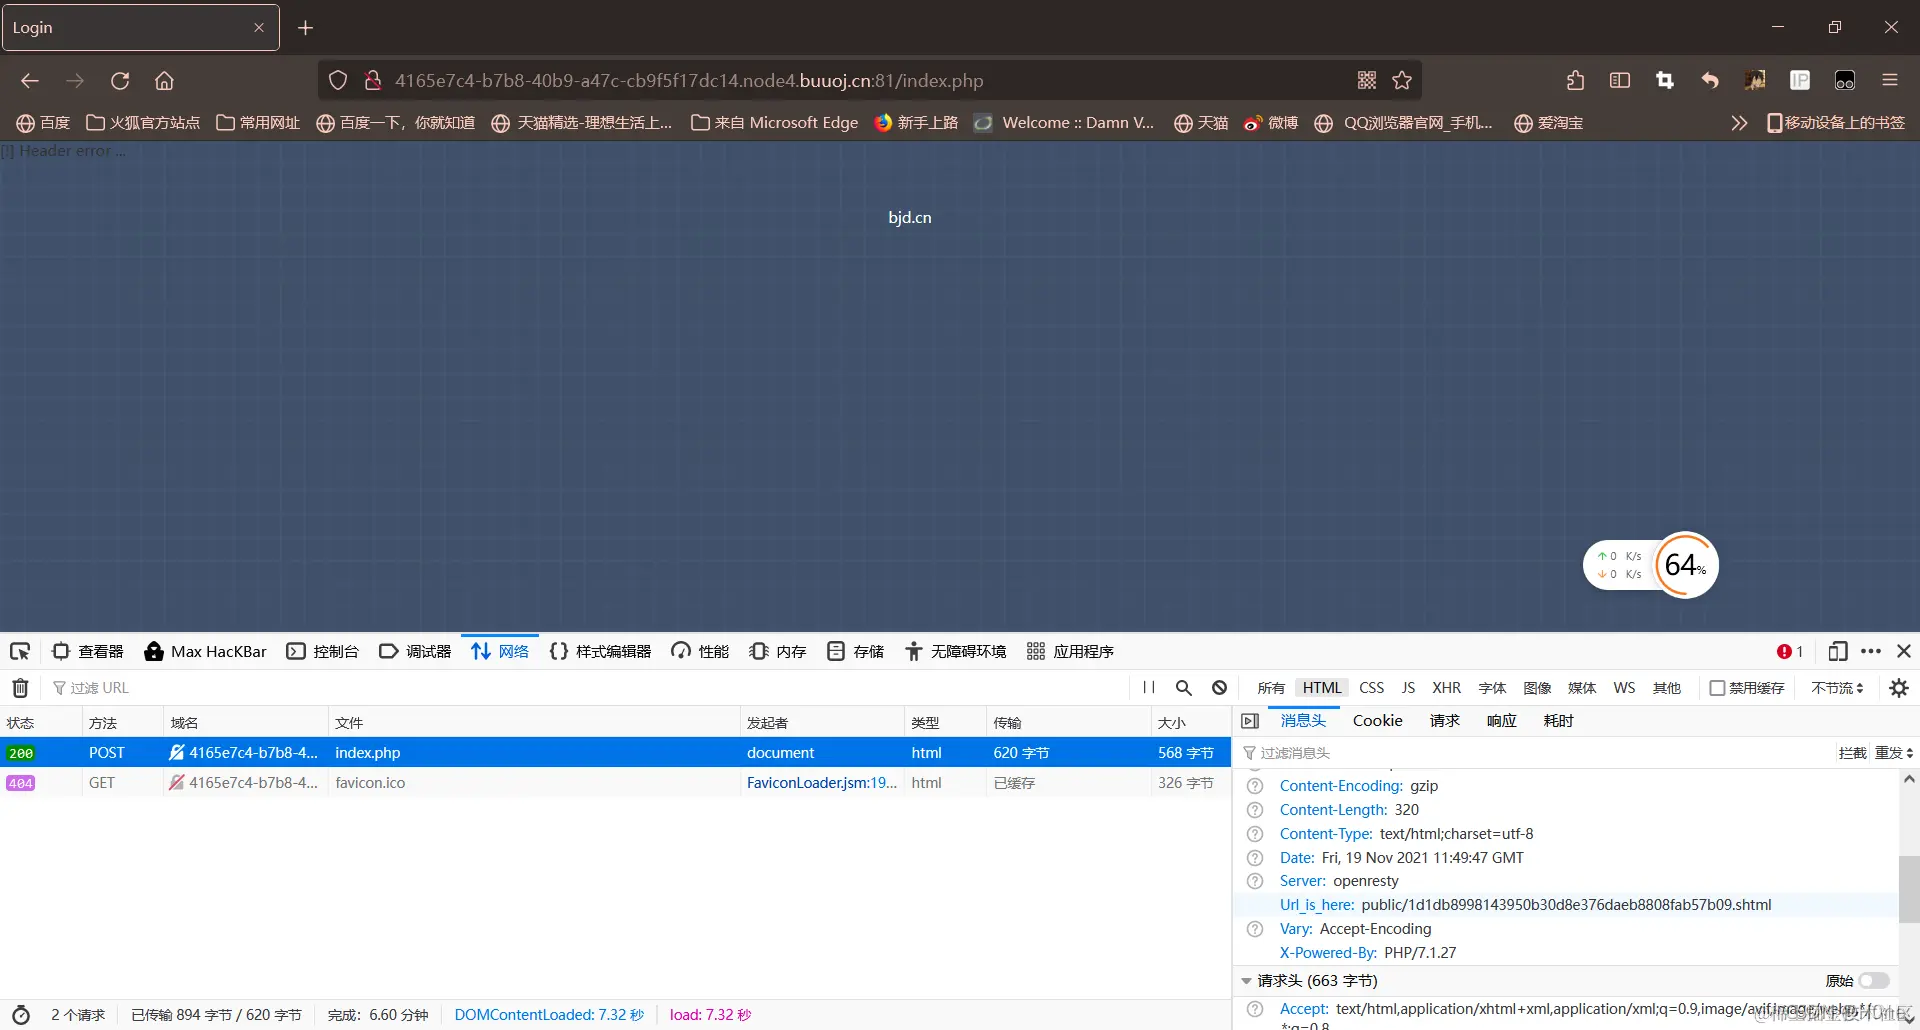Open DevTools more options menu
The width and height of the screenshot is (1920, 1030).
(x=1871, y=652)
